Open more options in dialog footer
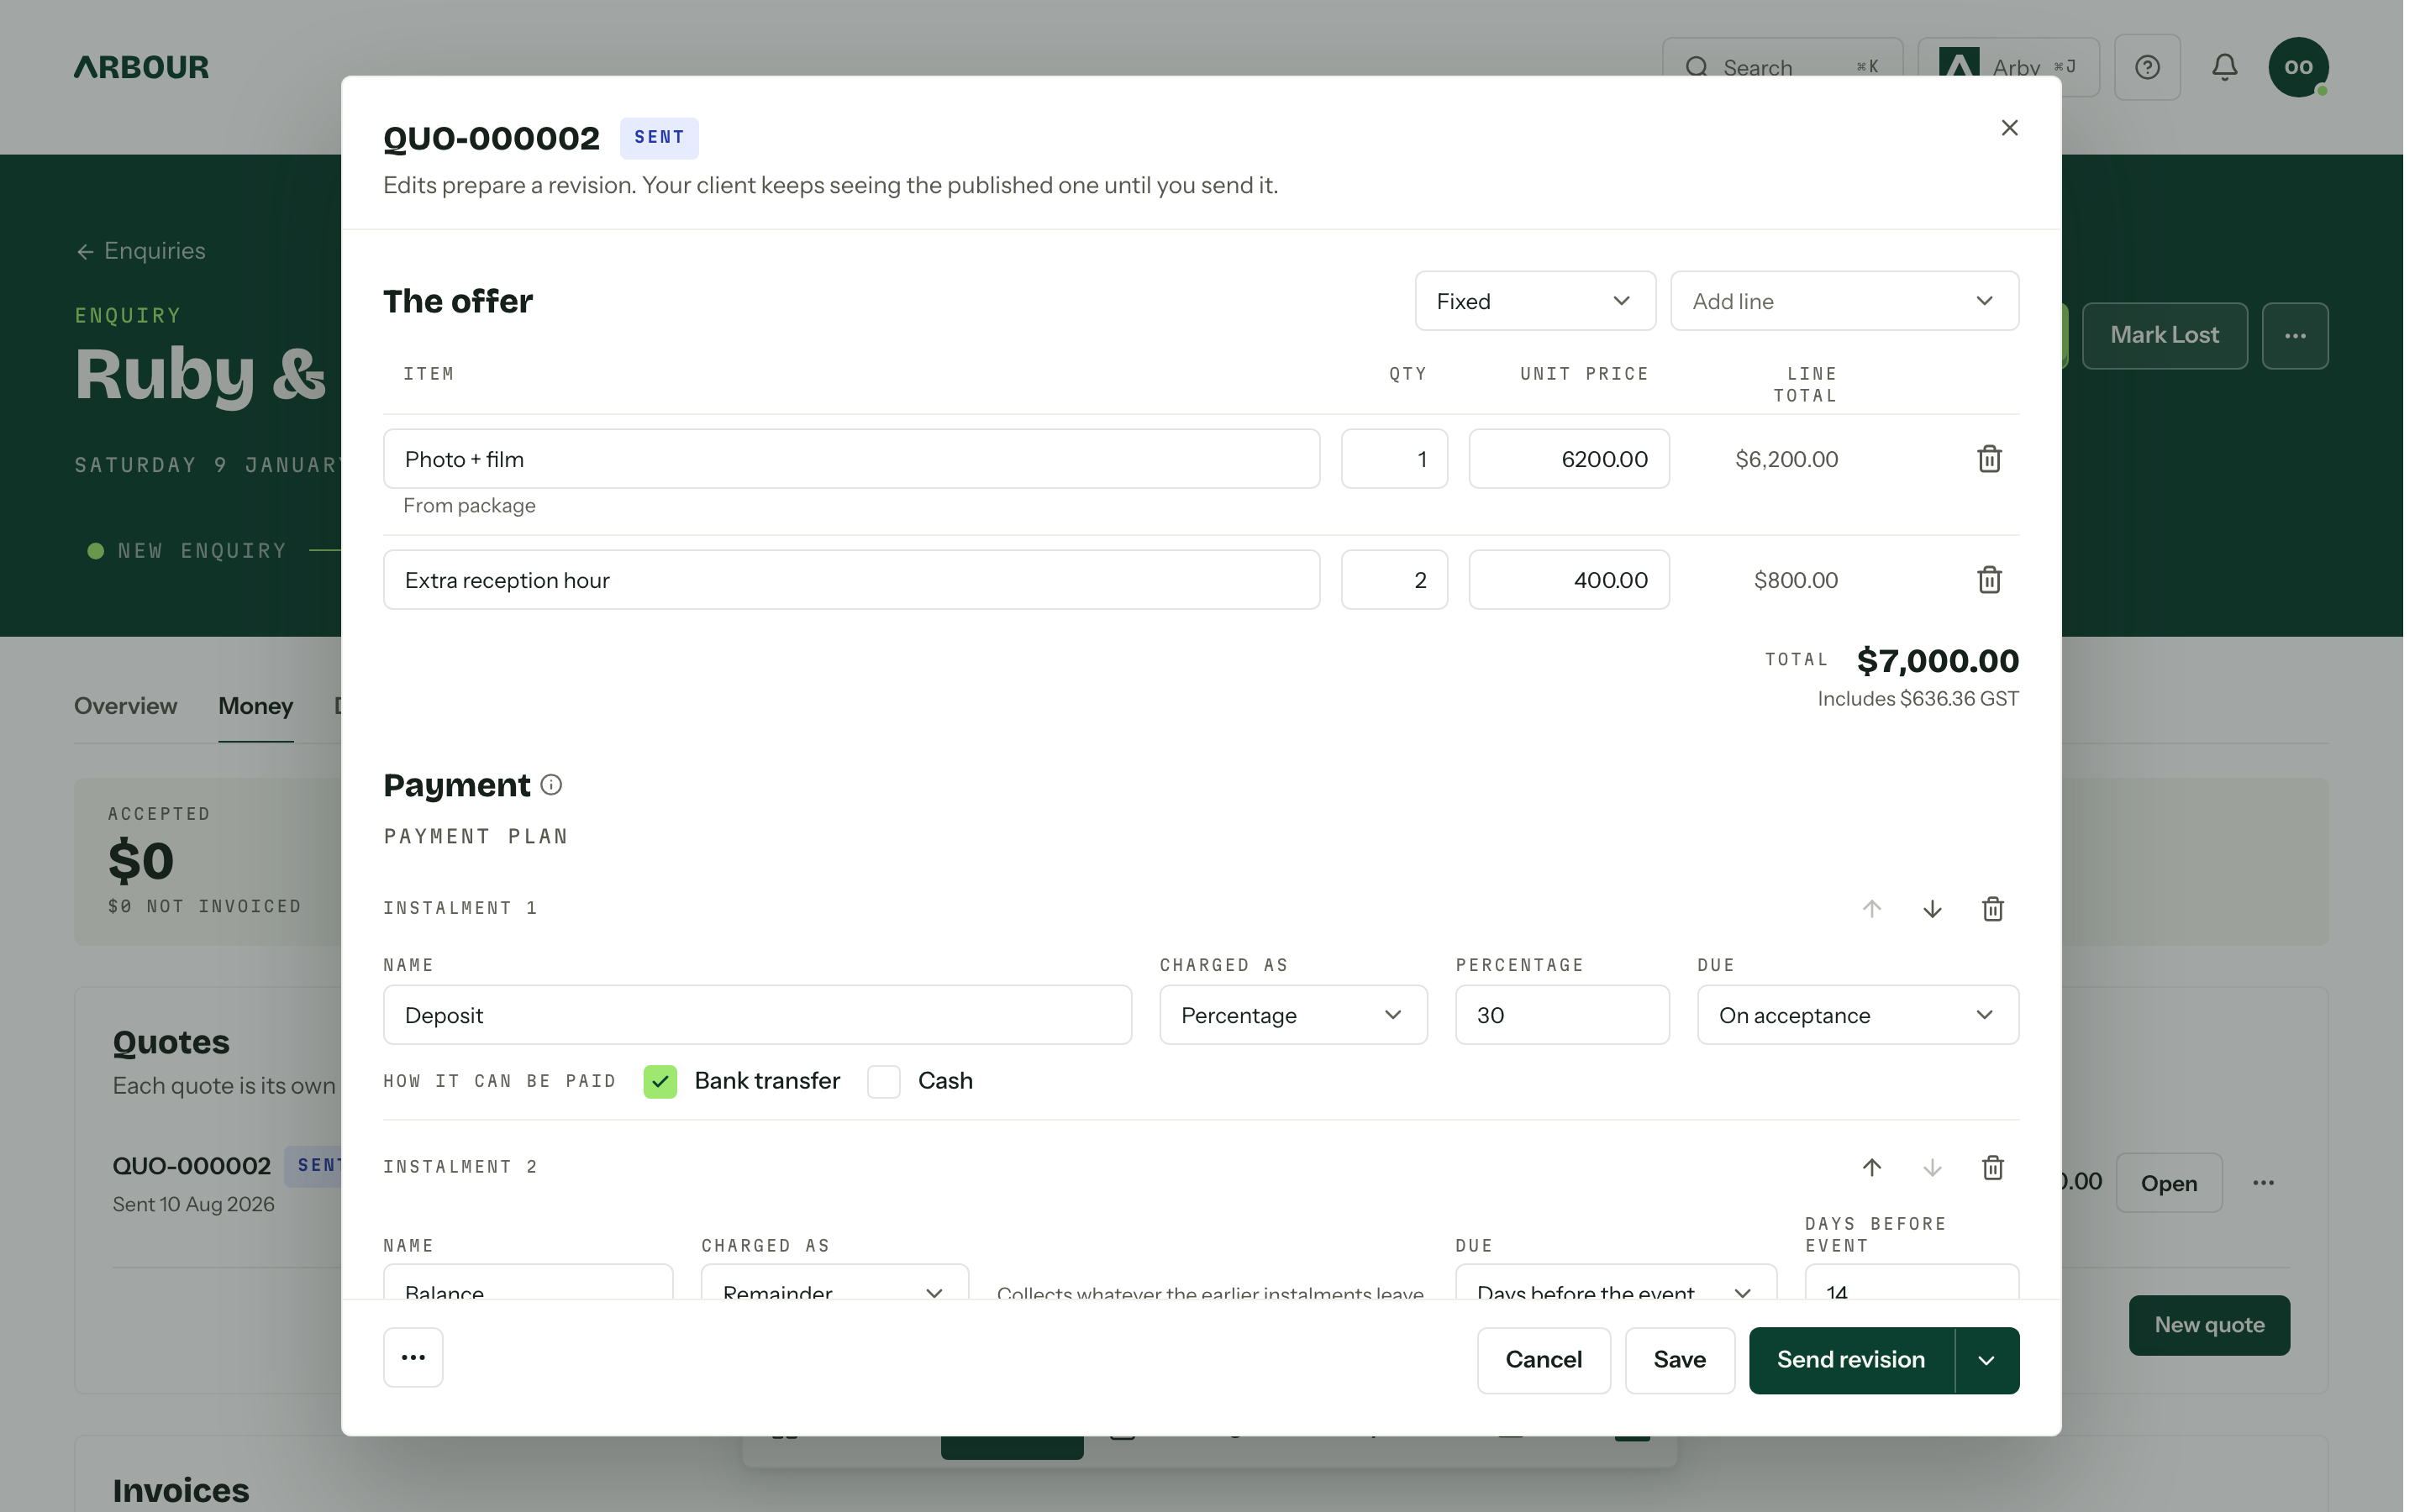The height and width of the screenshot is (1512, 2420). click(x=413, y=1357)
